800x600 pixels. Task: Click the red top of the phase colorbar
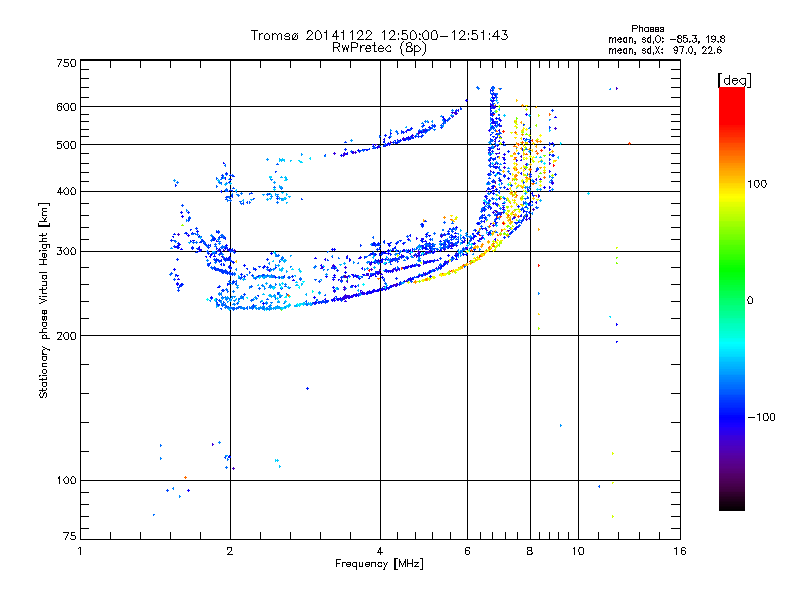[x=732, y=99]
